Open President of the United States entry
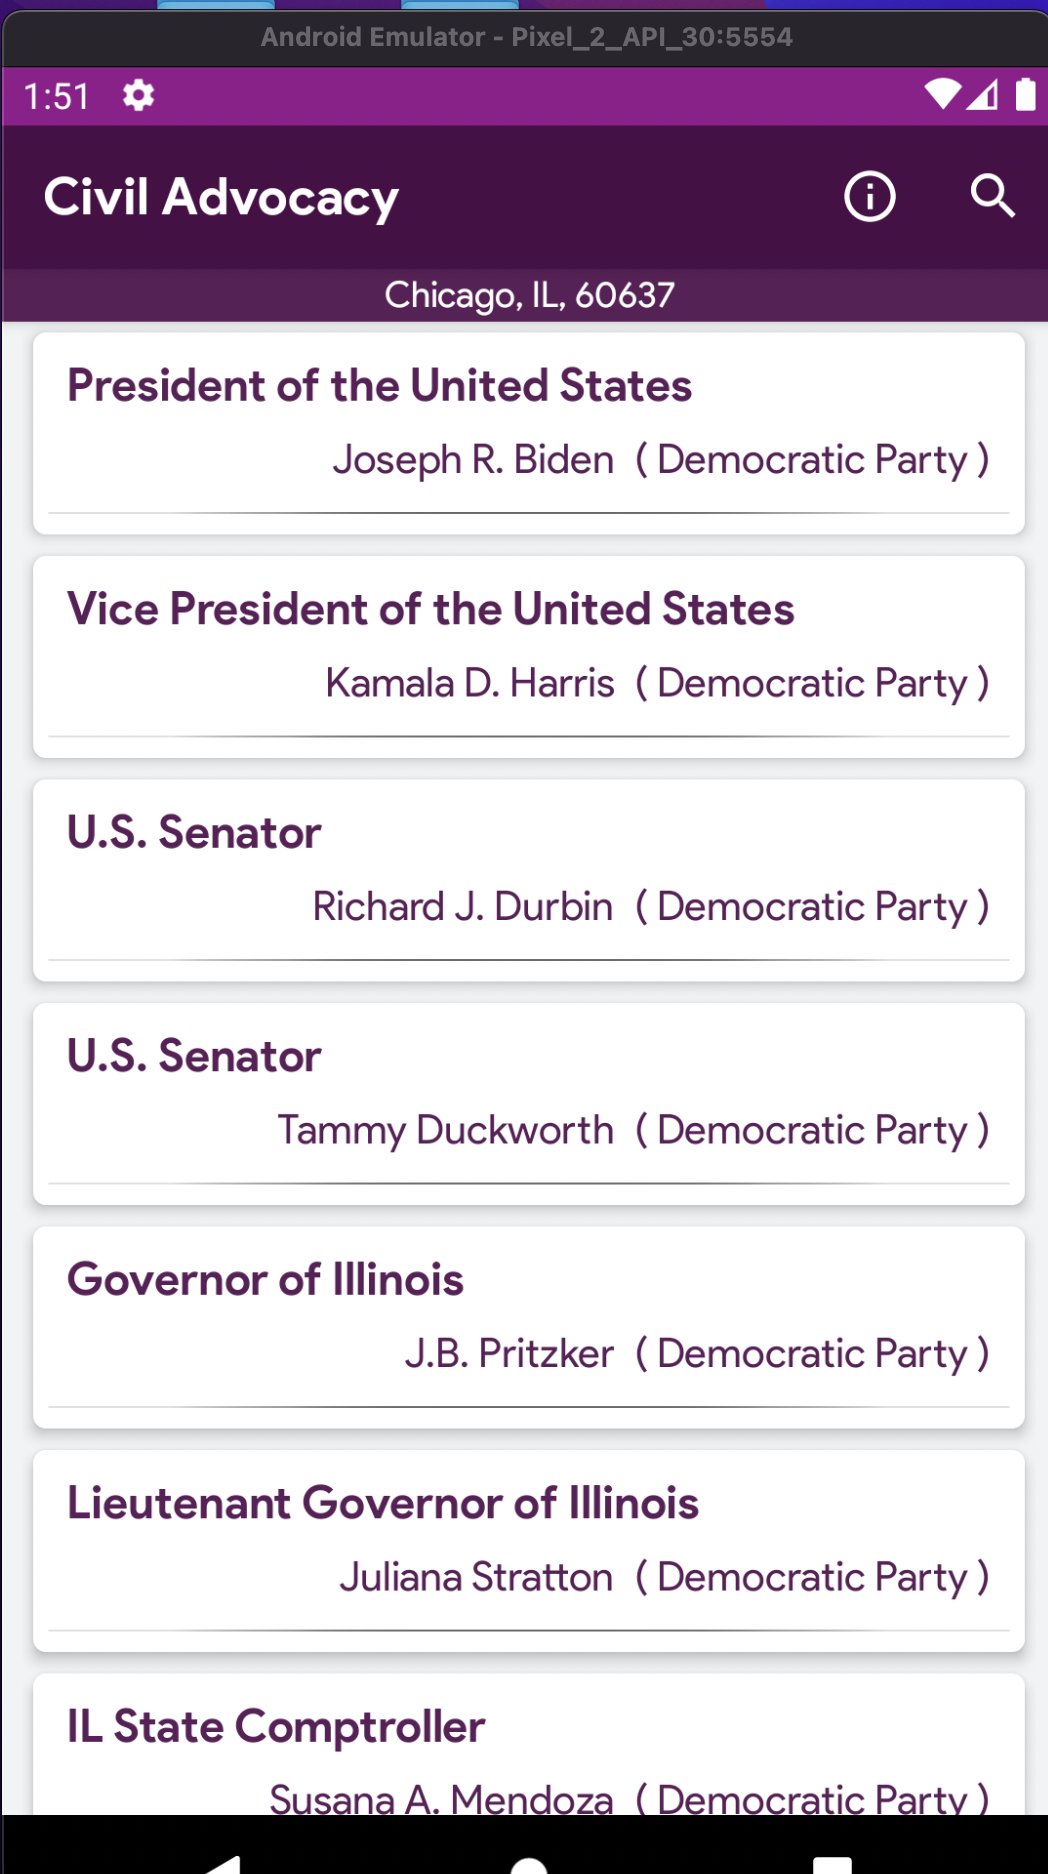The width and height of the screenshot is (1048, 1874). [x=528, y=432]
